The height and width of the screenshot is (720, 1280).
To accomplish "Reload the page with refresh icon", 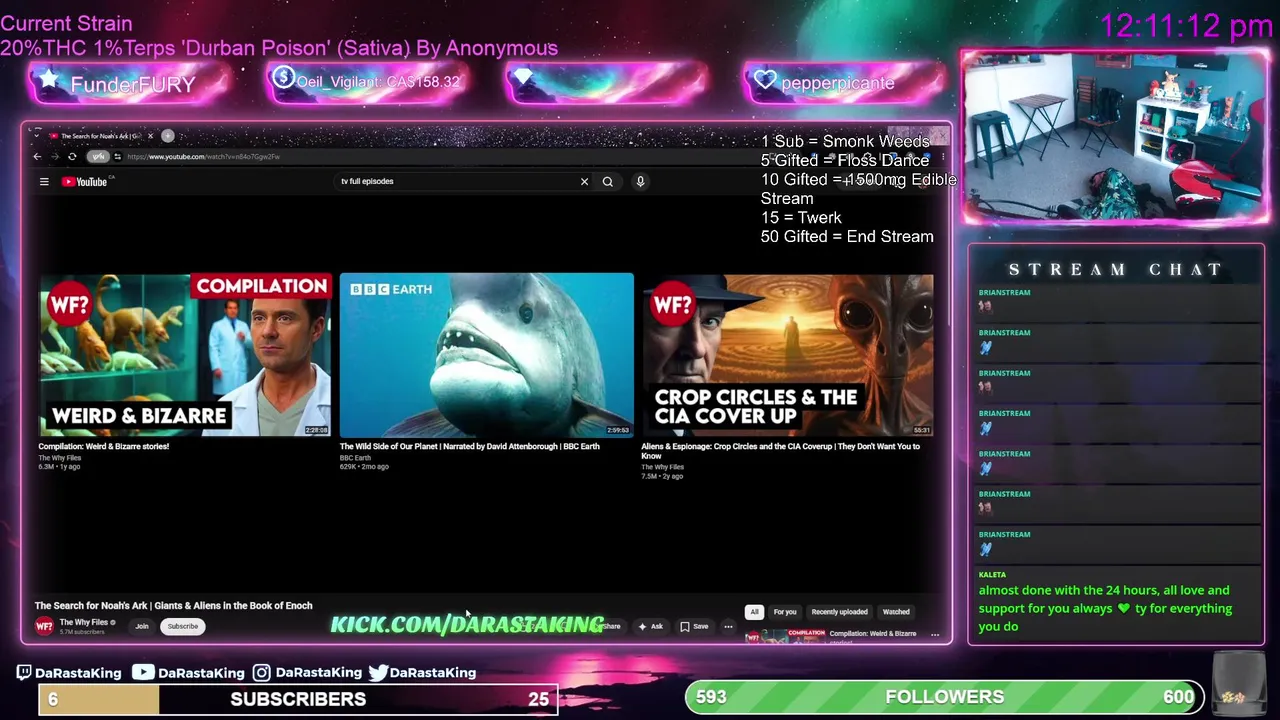I will (x=72, y=156).
